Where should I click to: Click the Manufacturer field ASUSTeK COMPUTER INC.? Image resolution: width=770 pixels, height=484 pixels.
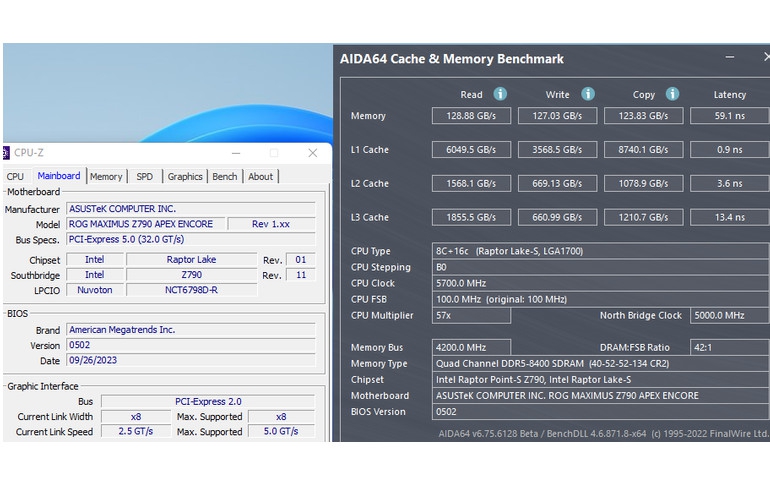[191, 209]
